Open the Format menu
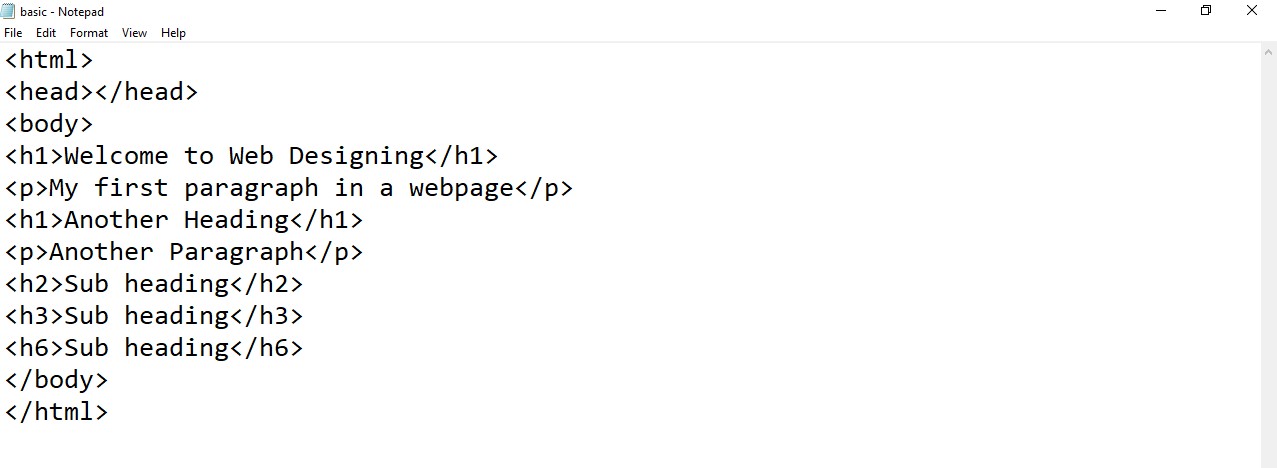This screenshot has height=468, width=1277. point(89,33)
